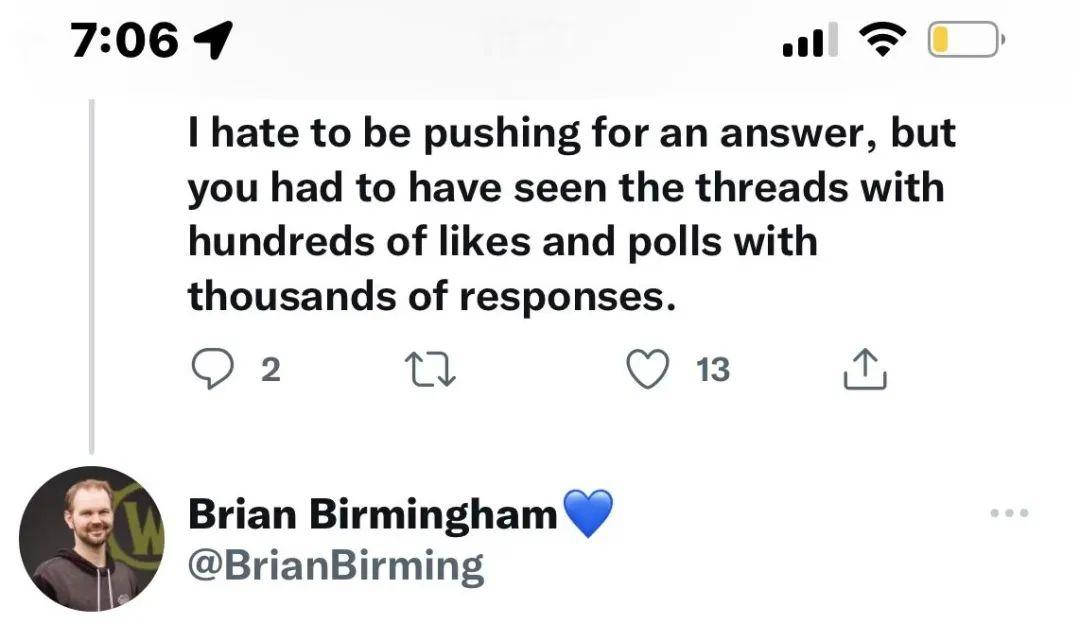Tap the location arrow status icon
This screenshot has width=1080, height=641.
click(x=212, y=41)
